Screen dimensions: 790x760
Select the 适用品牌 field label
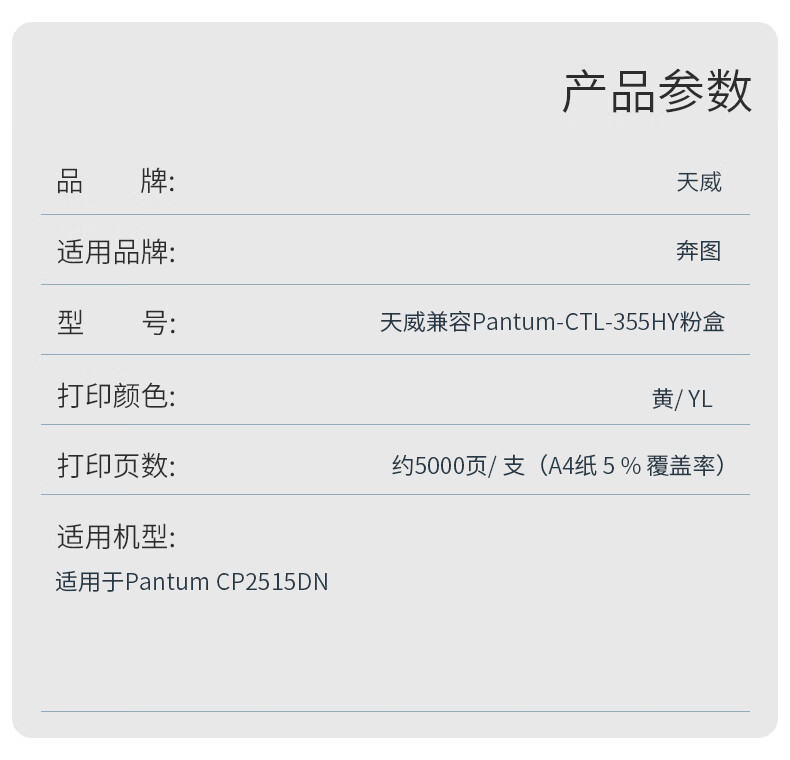[x=115, y=252]
